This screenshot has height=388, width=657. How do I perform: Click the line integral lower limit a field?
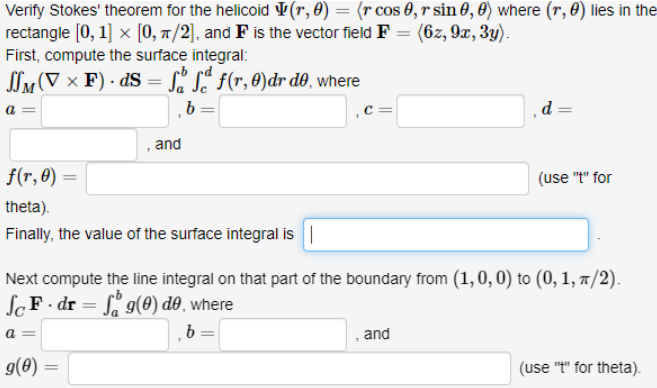pyautogui.click(x=105, y=335)
